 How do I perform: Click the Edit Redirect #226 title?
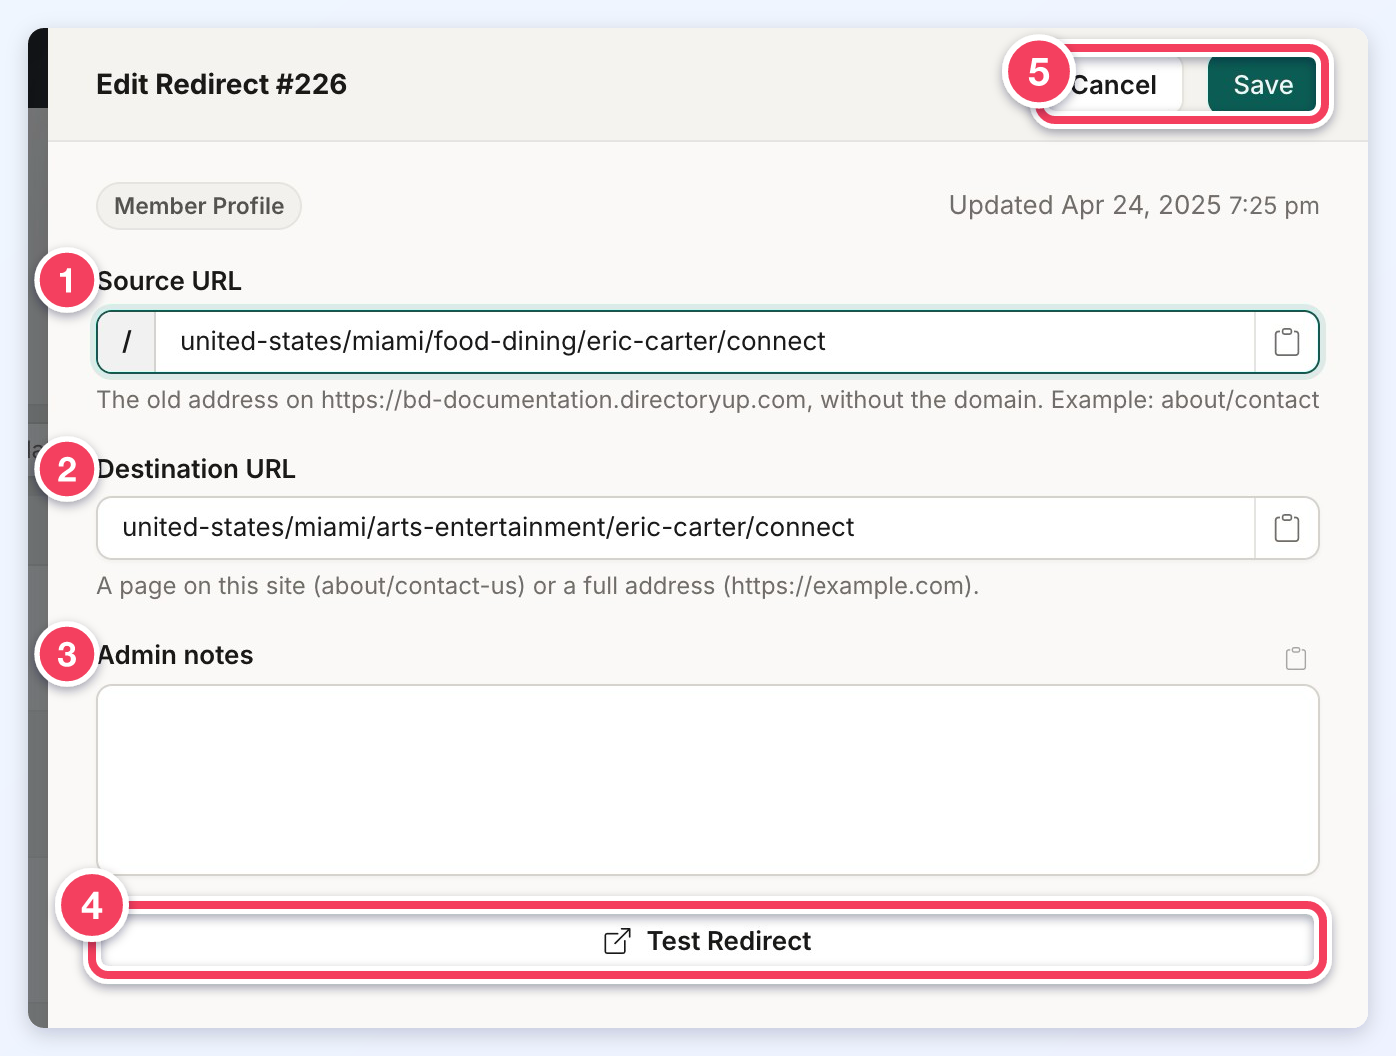221,84
